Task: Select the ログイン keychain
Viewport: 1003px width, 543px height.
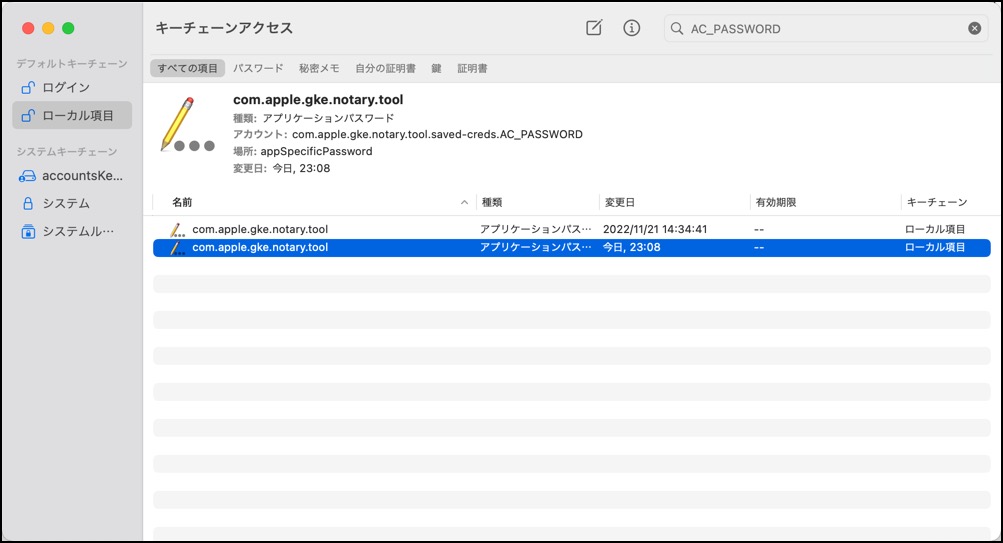Action: [72, 87]
